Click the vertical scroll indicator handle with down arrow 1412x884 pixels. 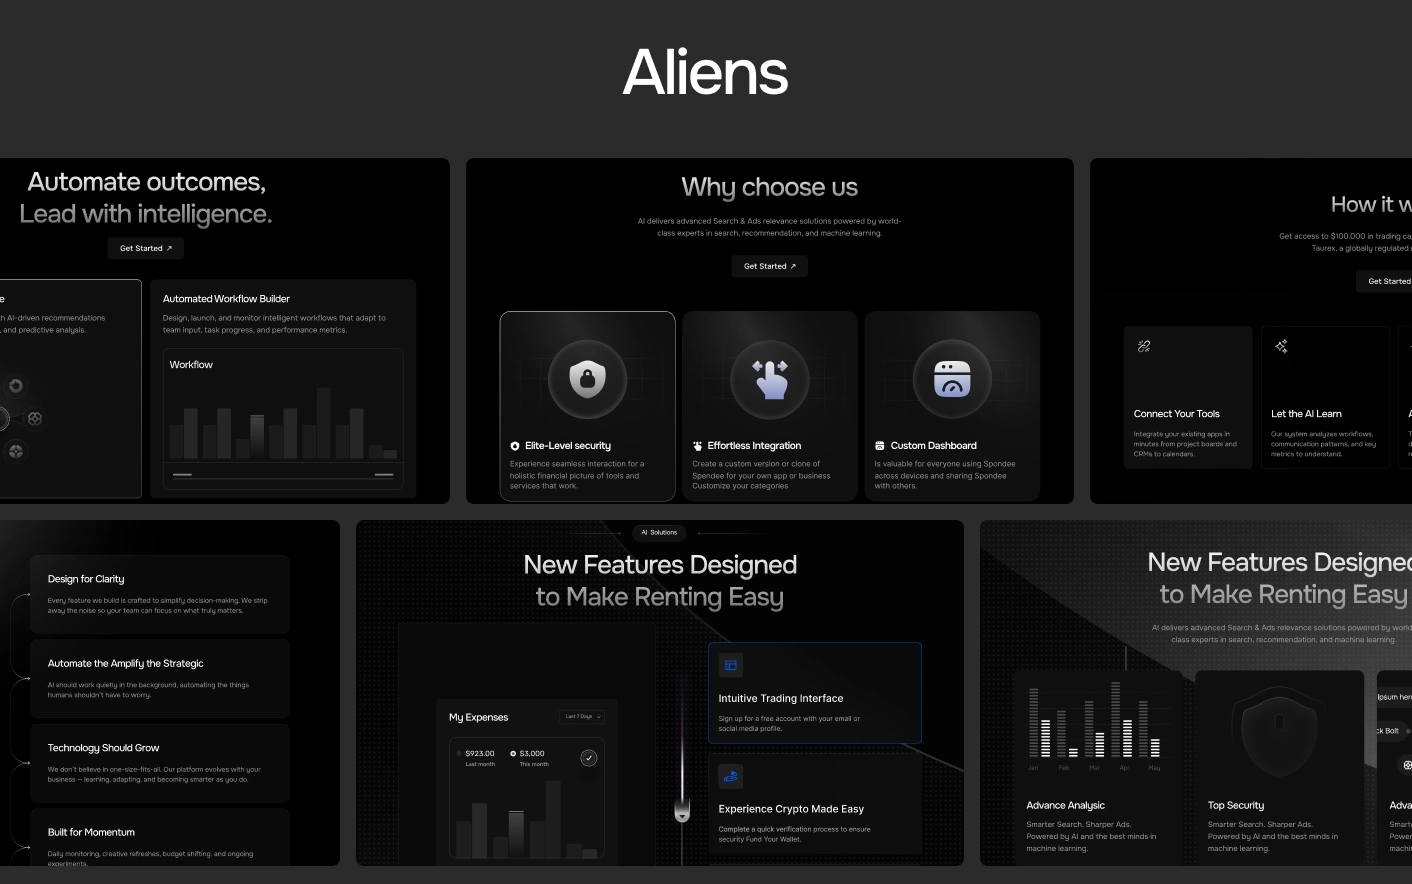tap(682, 810)
